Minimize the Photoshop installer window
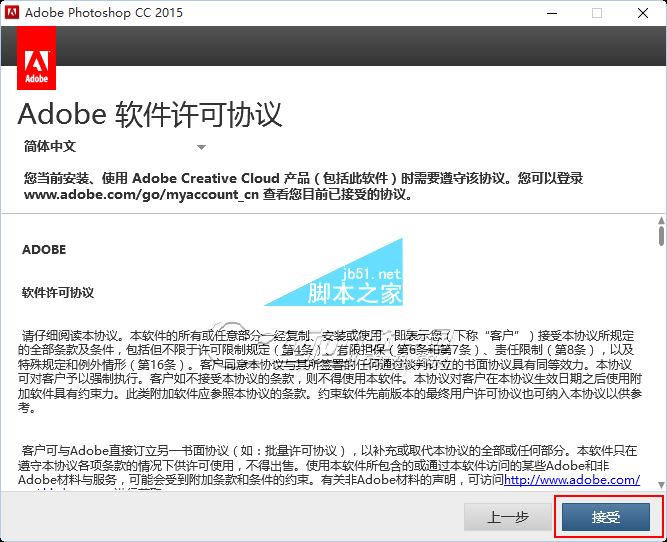Viewport: 667px width, 542px height. coord(551,13)
